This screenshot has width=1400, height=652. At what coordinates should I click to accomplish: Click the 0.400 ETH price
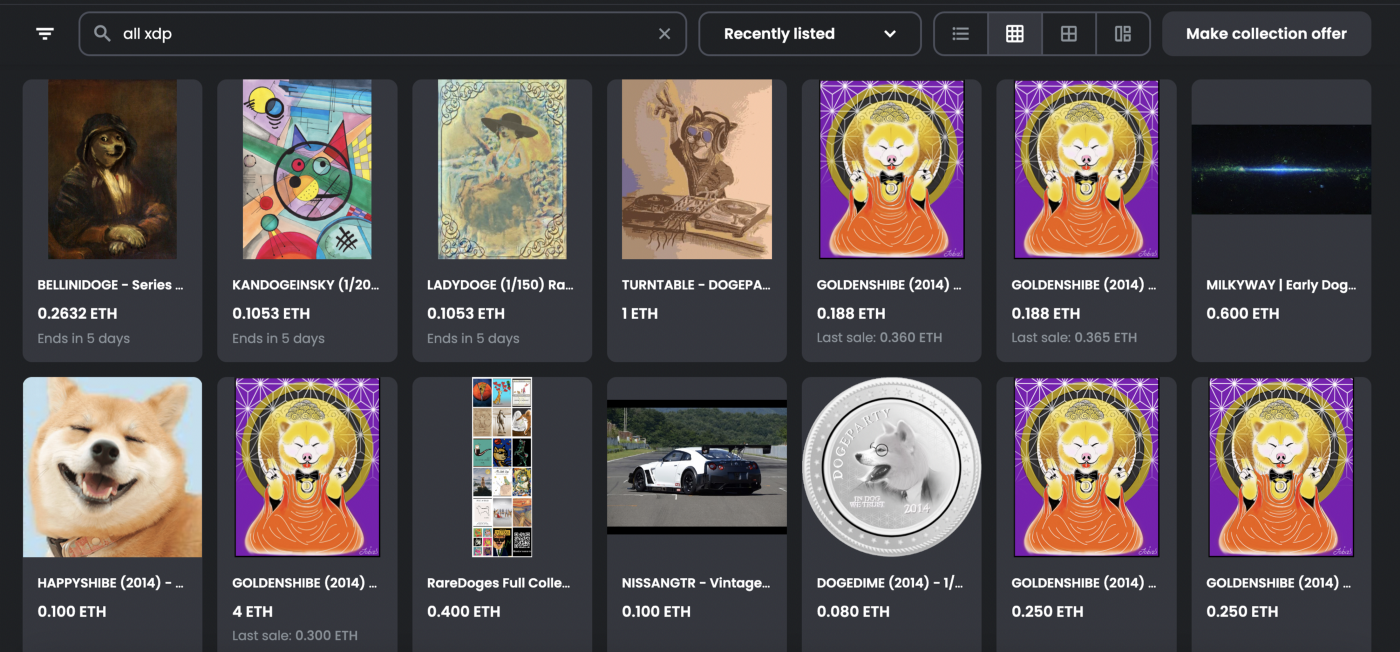pyautogui.click(x=464, y=611)
